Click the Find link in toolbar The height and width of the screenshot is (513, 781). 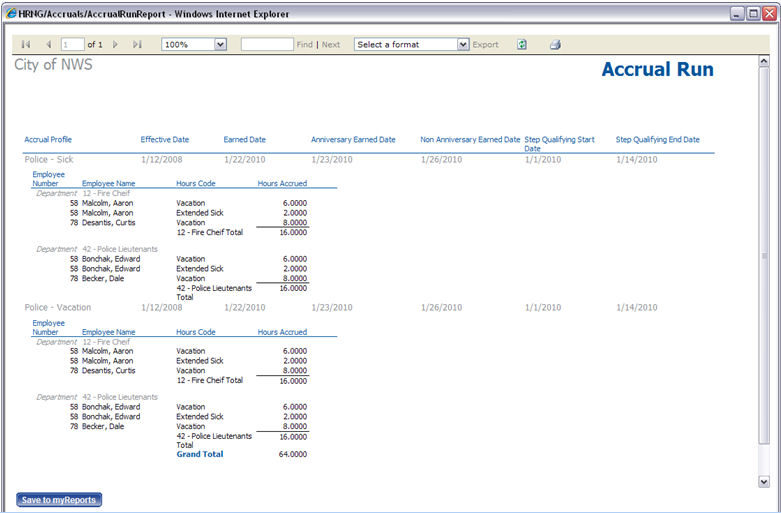[304, 45]
